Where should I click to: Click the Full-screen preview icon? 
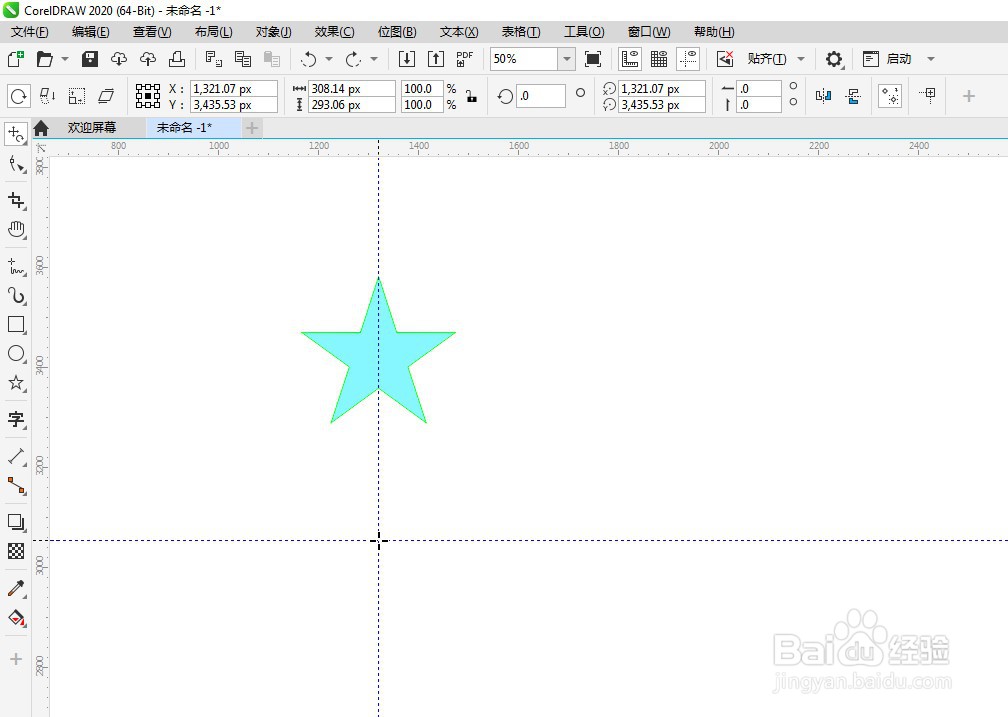593,59
